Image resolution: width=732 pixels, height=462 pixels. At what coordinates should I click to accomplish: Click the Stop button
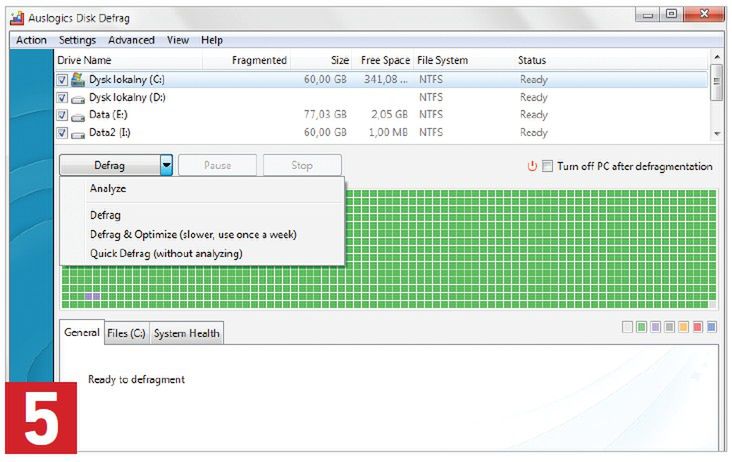click(x=302, y=165)
